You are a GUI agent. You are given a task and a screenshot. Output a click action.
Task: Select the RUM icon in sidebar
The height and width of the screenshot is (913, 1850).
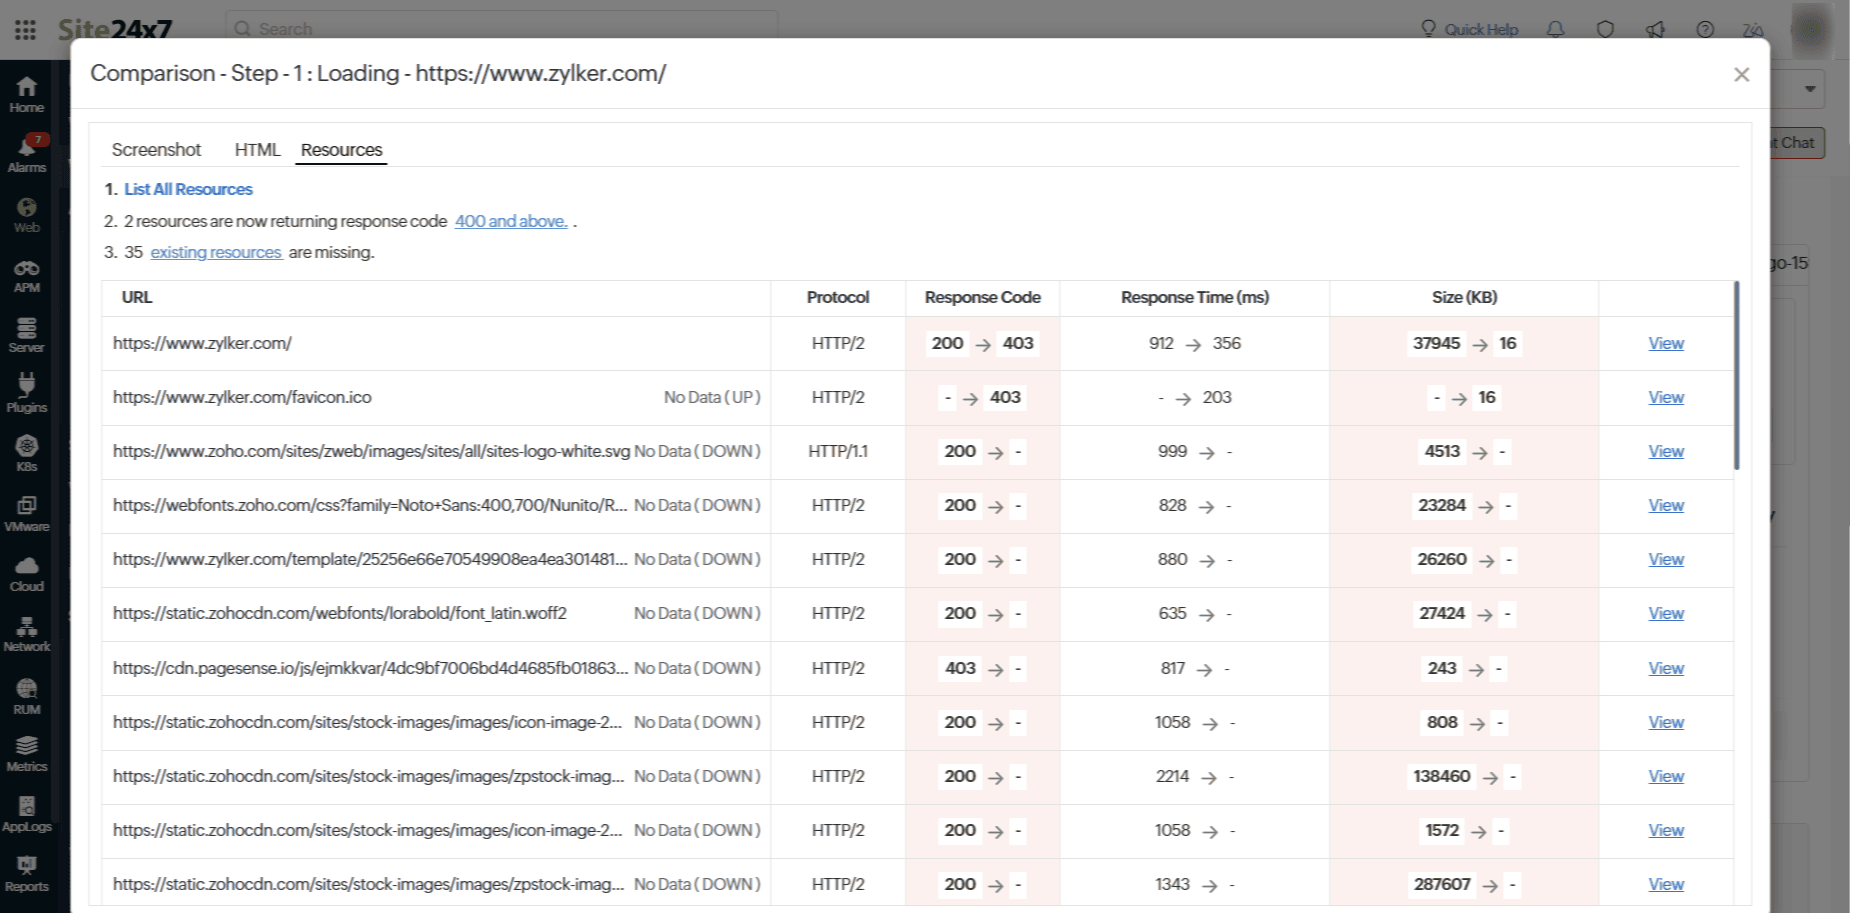coord(27,689)
